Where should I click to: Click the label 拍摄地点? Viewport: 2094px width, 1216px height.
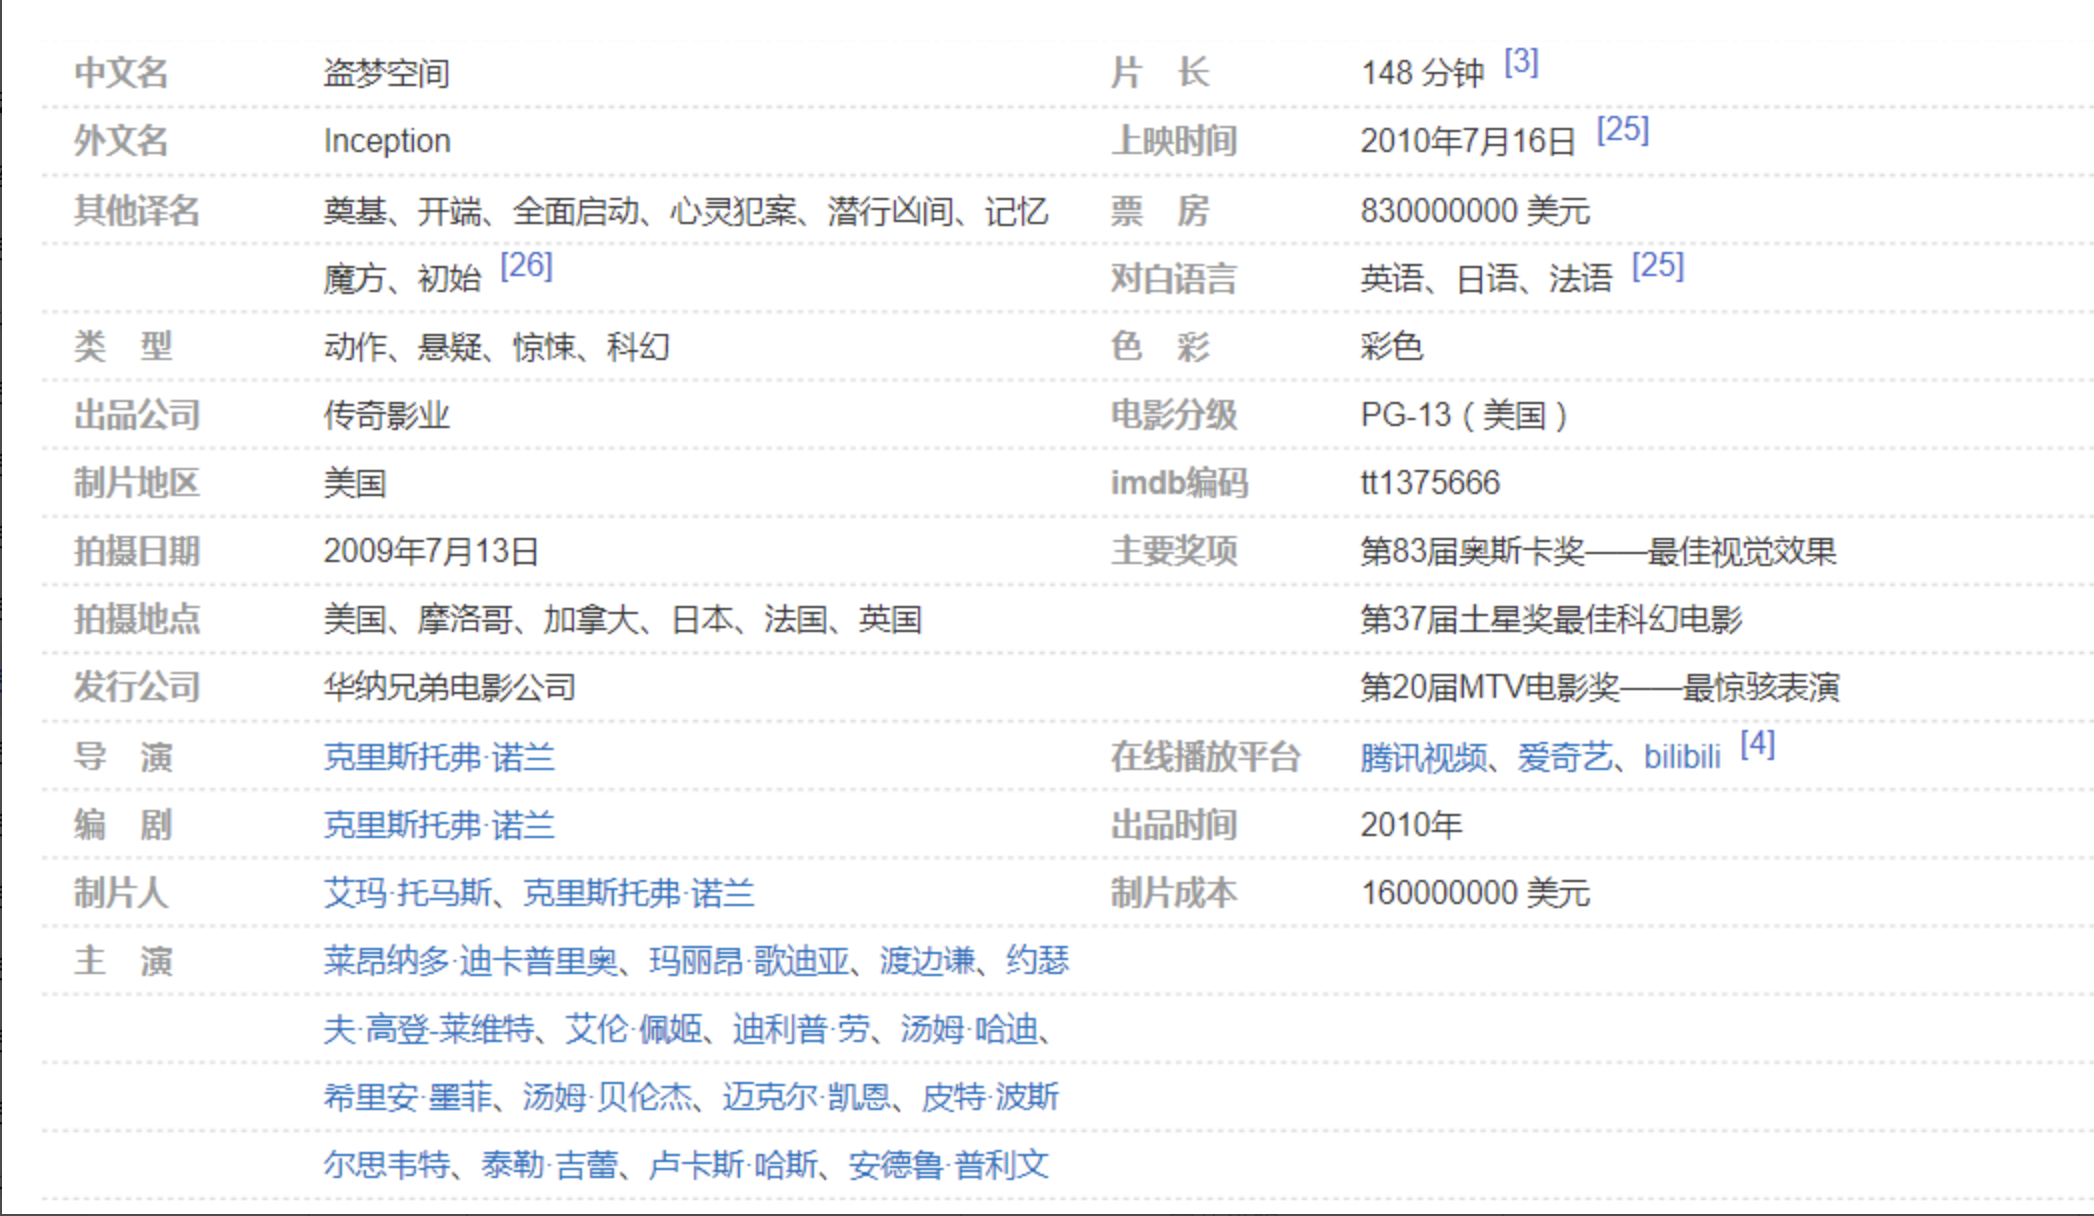(137, 619)
